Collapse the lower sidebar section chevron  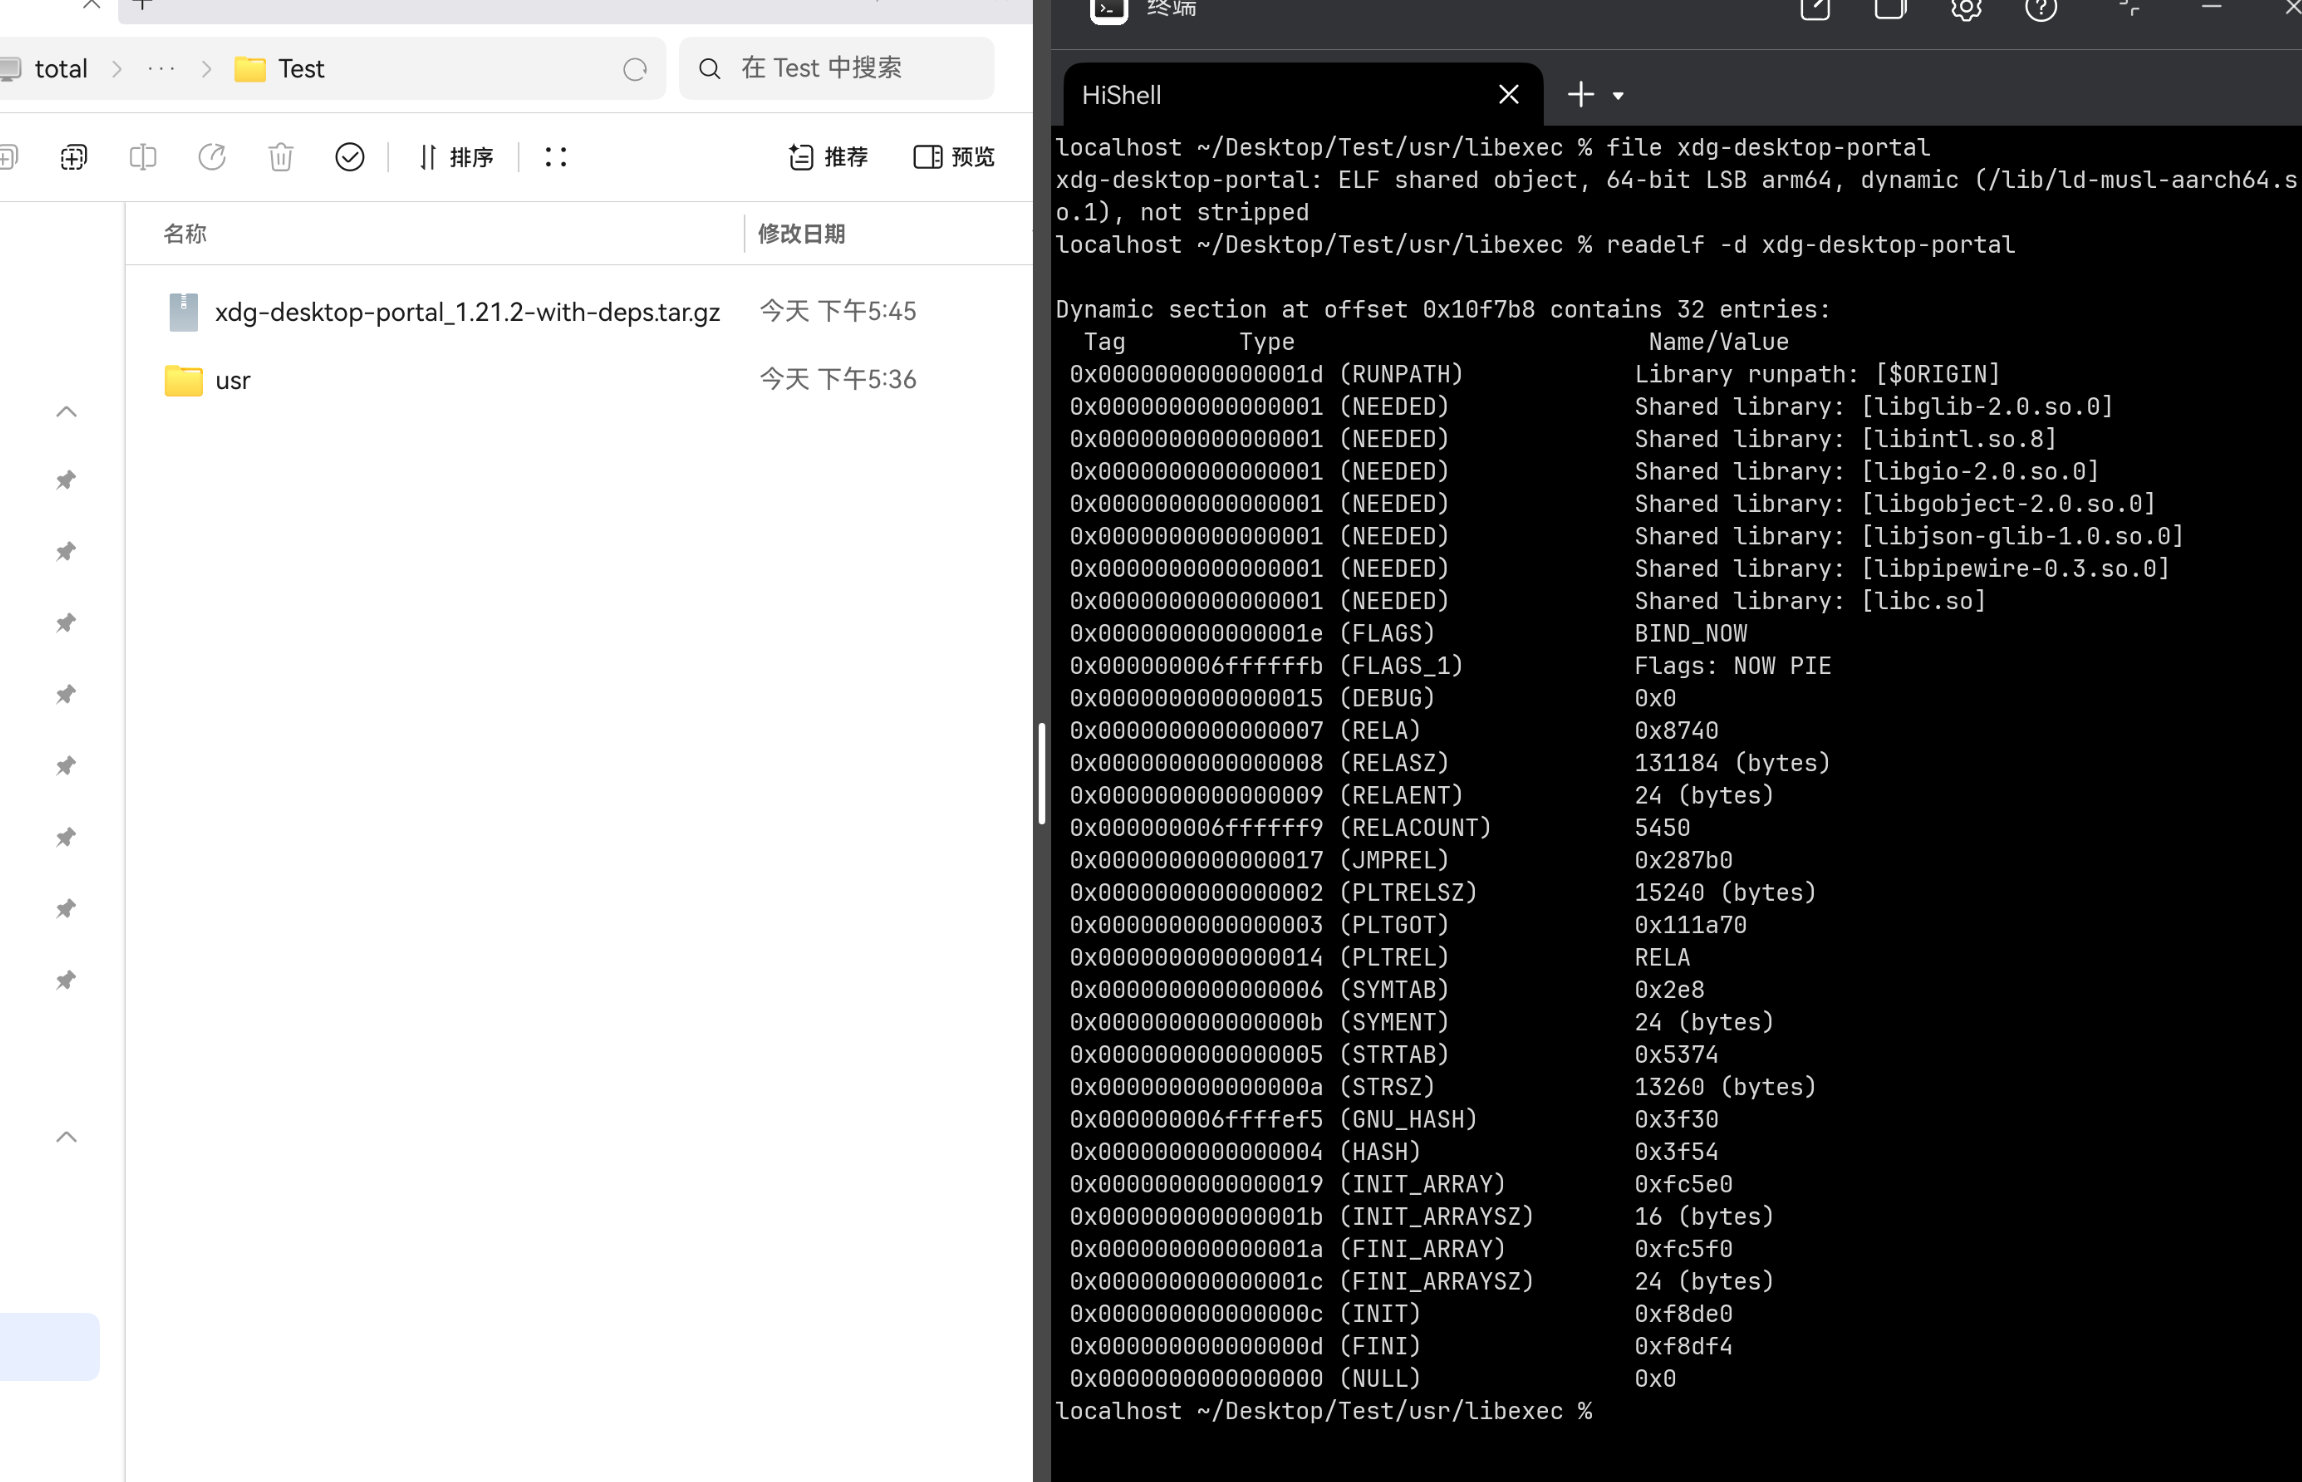[66, 1137]
